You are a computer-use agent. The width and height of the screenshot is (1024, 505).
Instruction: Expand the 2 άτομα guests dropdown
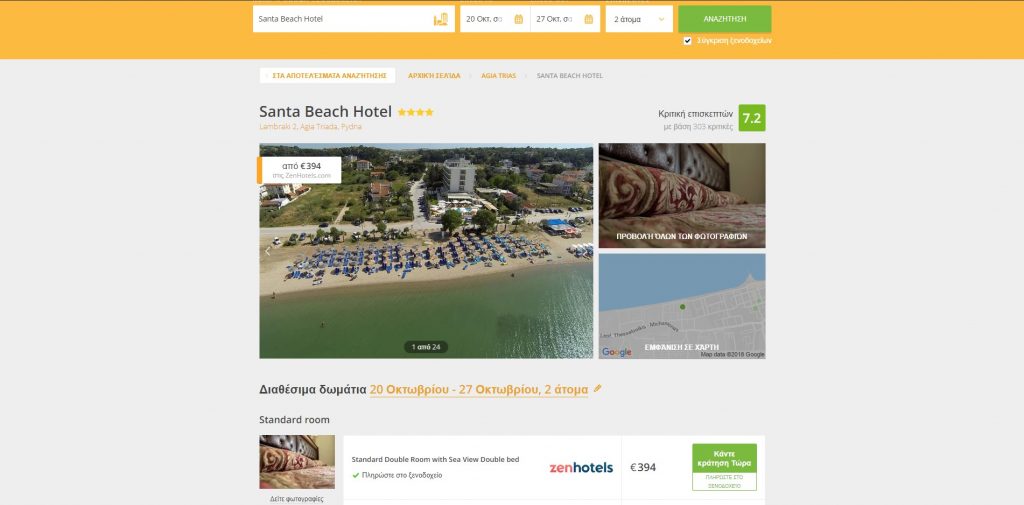click(639, 19)
